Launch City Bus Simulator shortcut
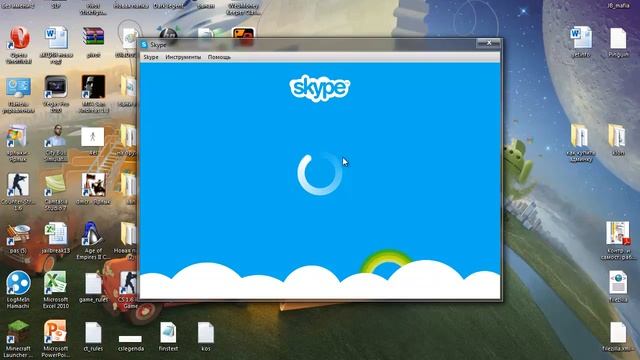This screenshot has height=360, width=640. [56, 143]
